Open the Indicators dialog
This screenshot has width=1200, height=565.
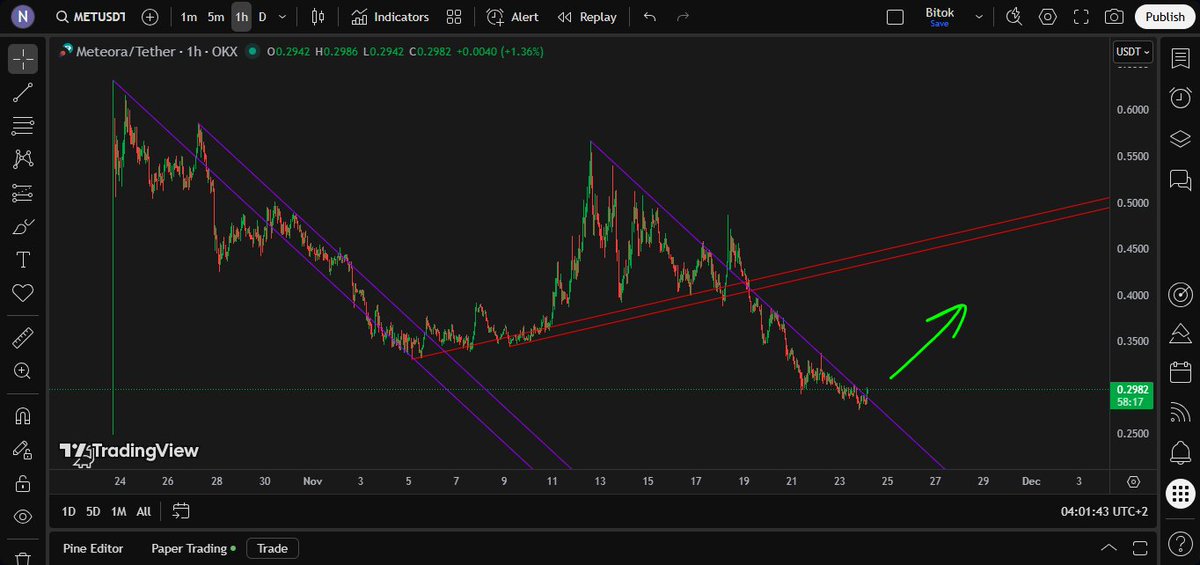tap(390, 17)
